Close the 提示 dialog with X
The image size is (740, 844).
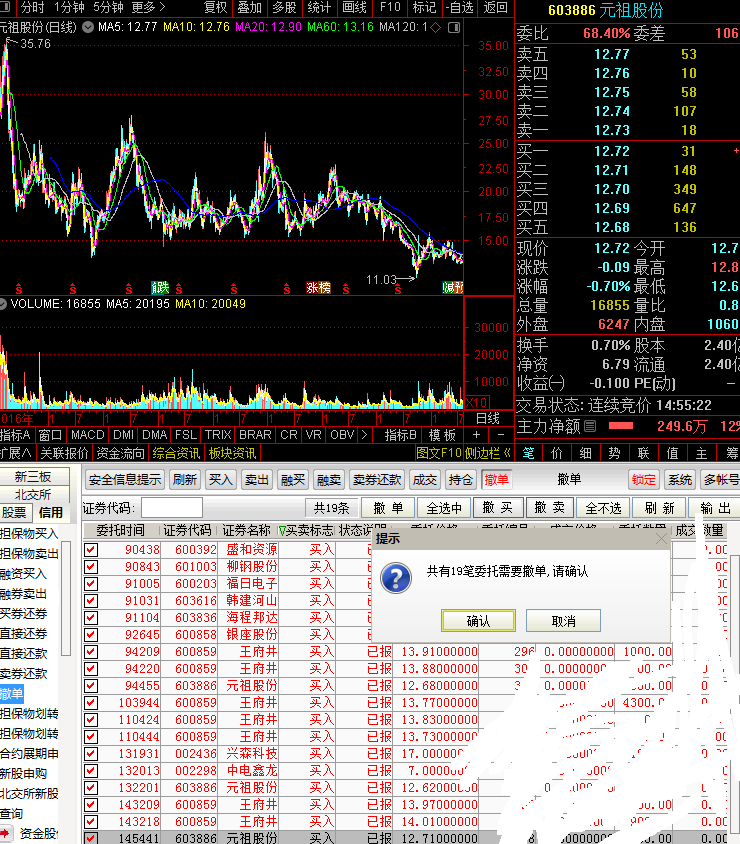pos(661,539)
